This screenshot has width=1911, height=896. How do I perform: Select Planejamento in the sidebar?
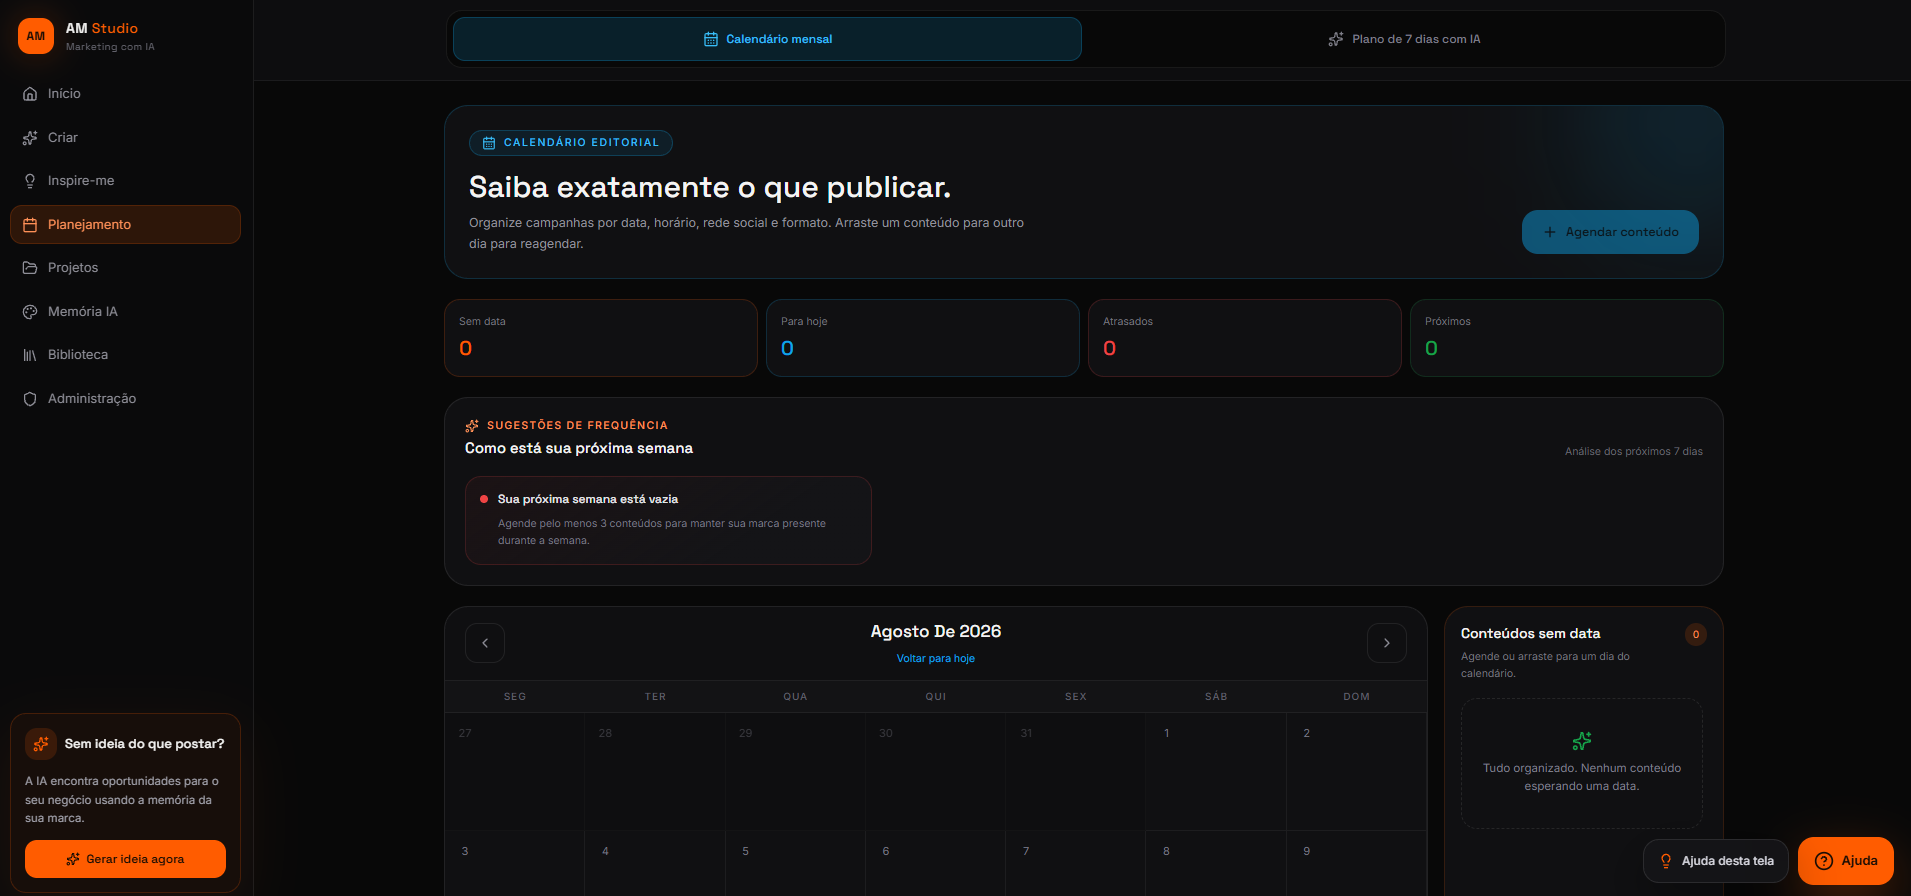coord(125,225)
